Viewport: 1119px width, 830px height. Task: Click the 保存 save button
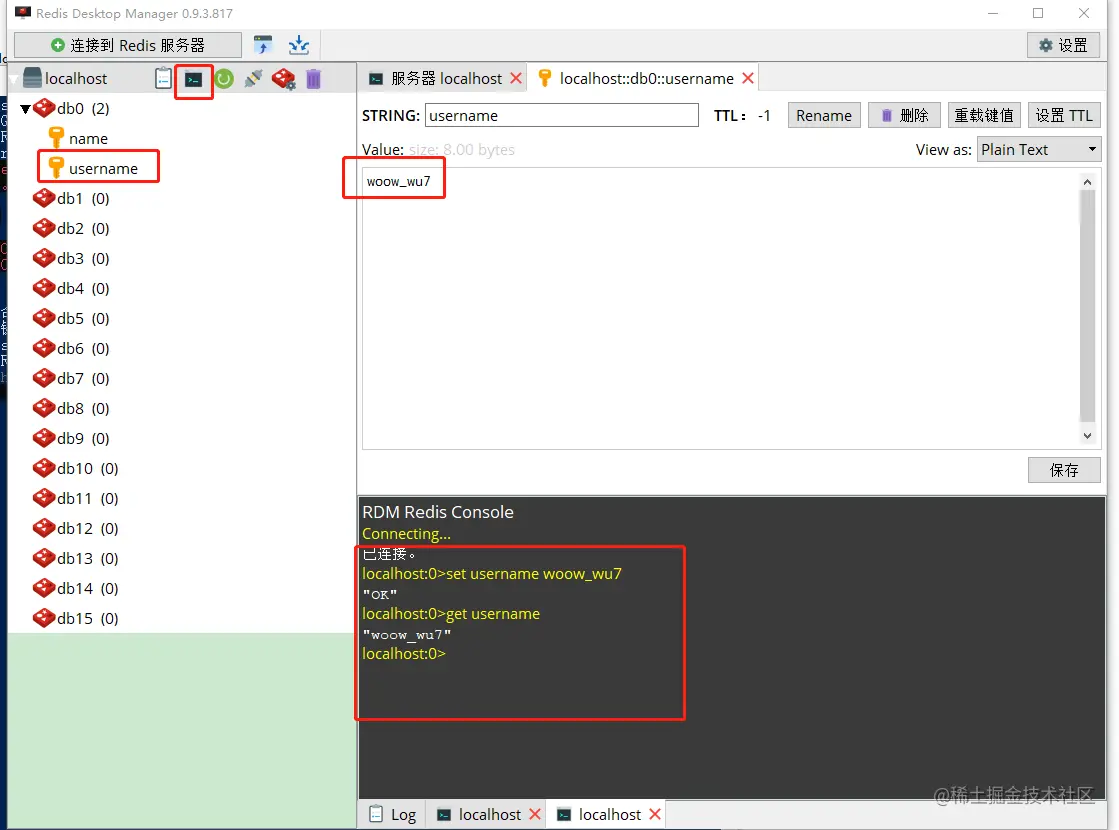1064,470
